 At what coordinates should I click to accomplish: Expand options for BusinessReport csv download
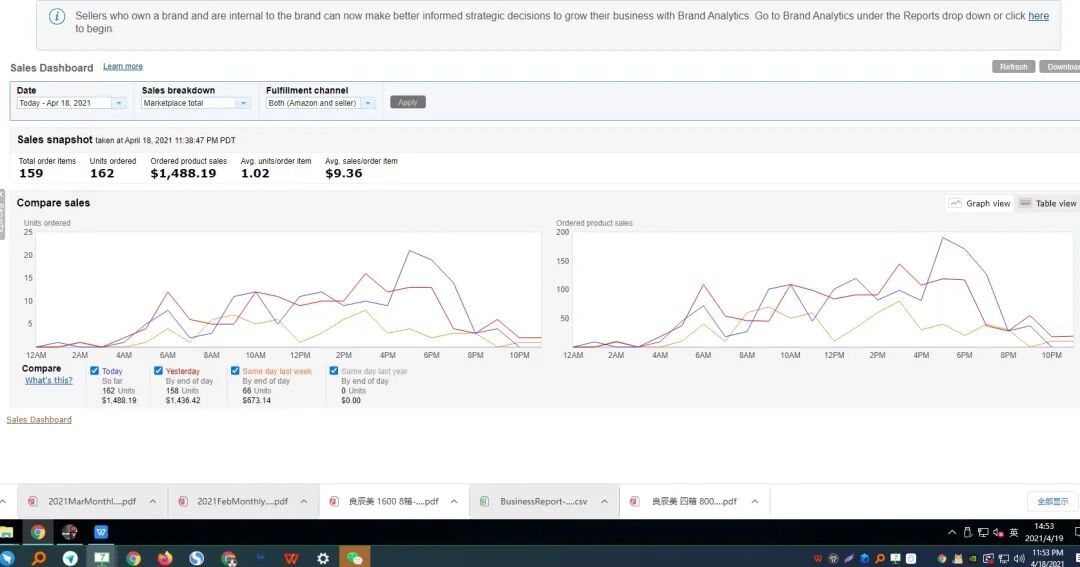(604, 502)
